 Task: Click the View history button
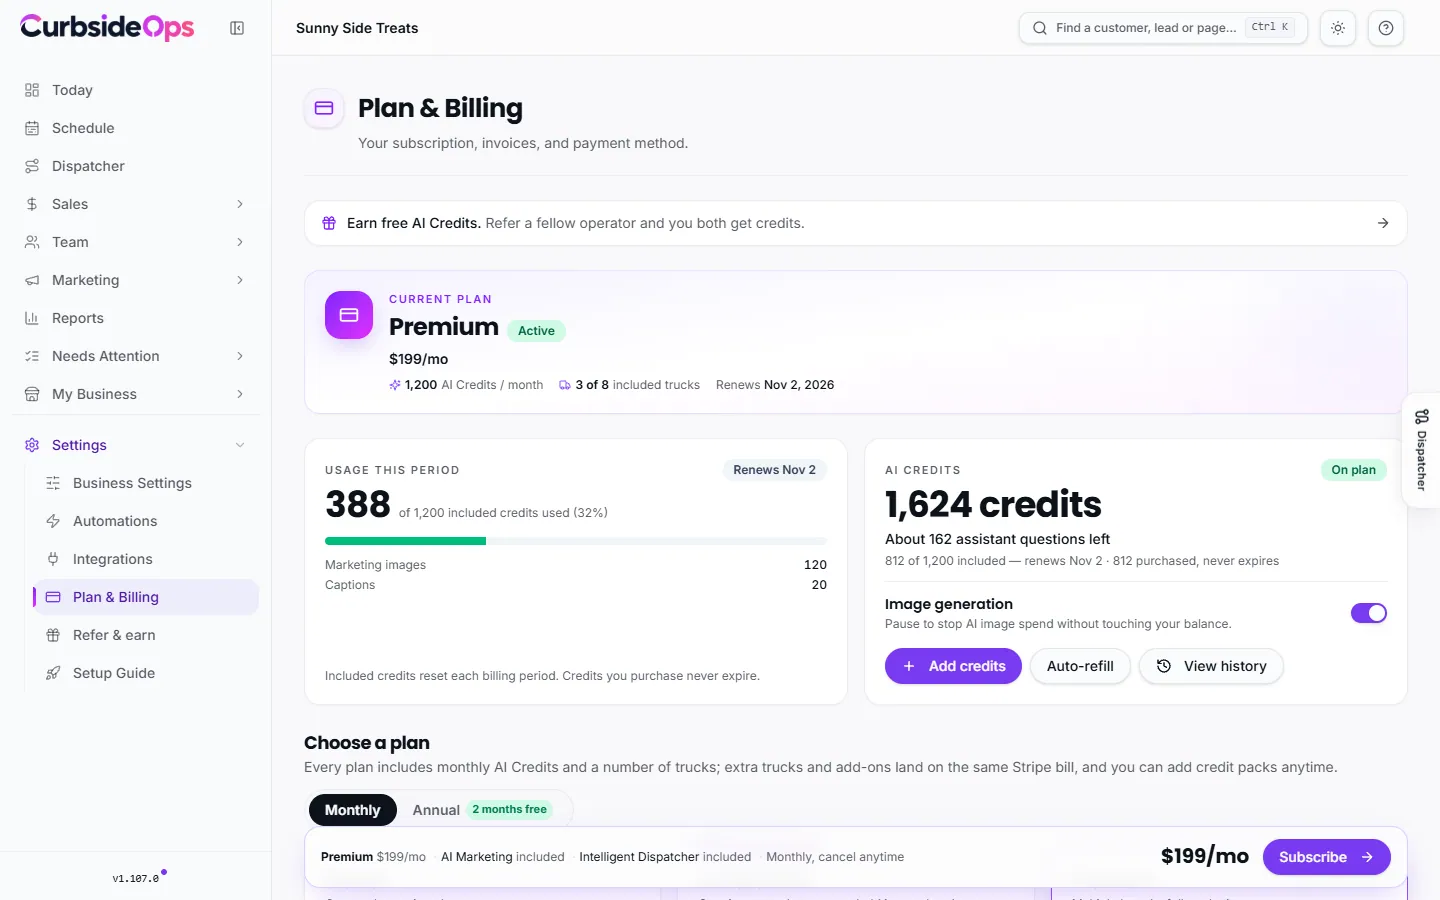tap(1211, 666)
